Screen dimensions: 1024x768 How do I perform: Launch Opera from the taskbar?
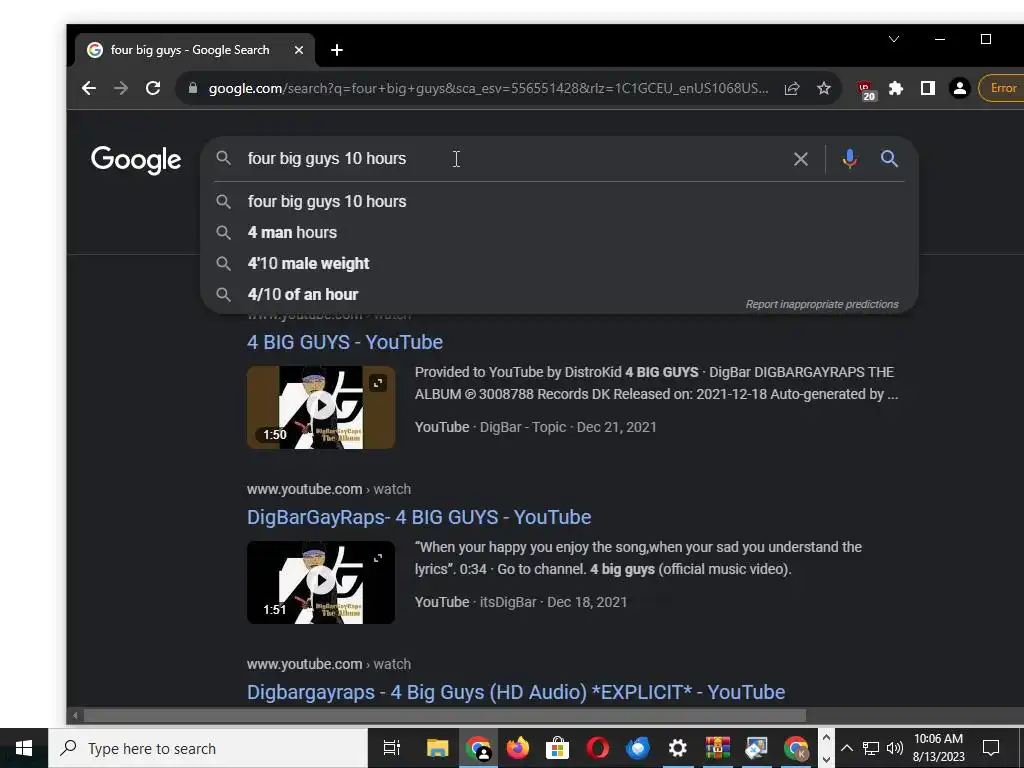(598, 748)
